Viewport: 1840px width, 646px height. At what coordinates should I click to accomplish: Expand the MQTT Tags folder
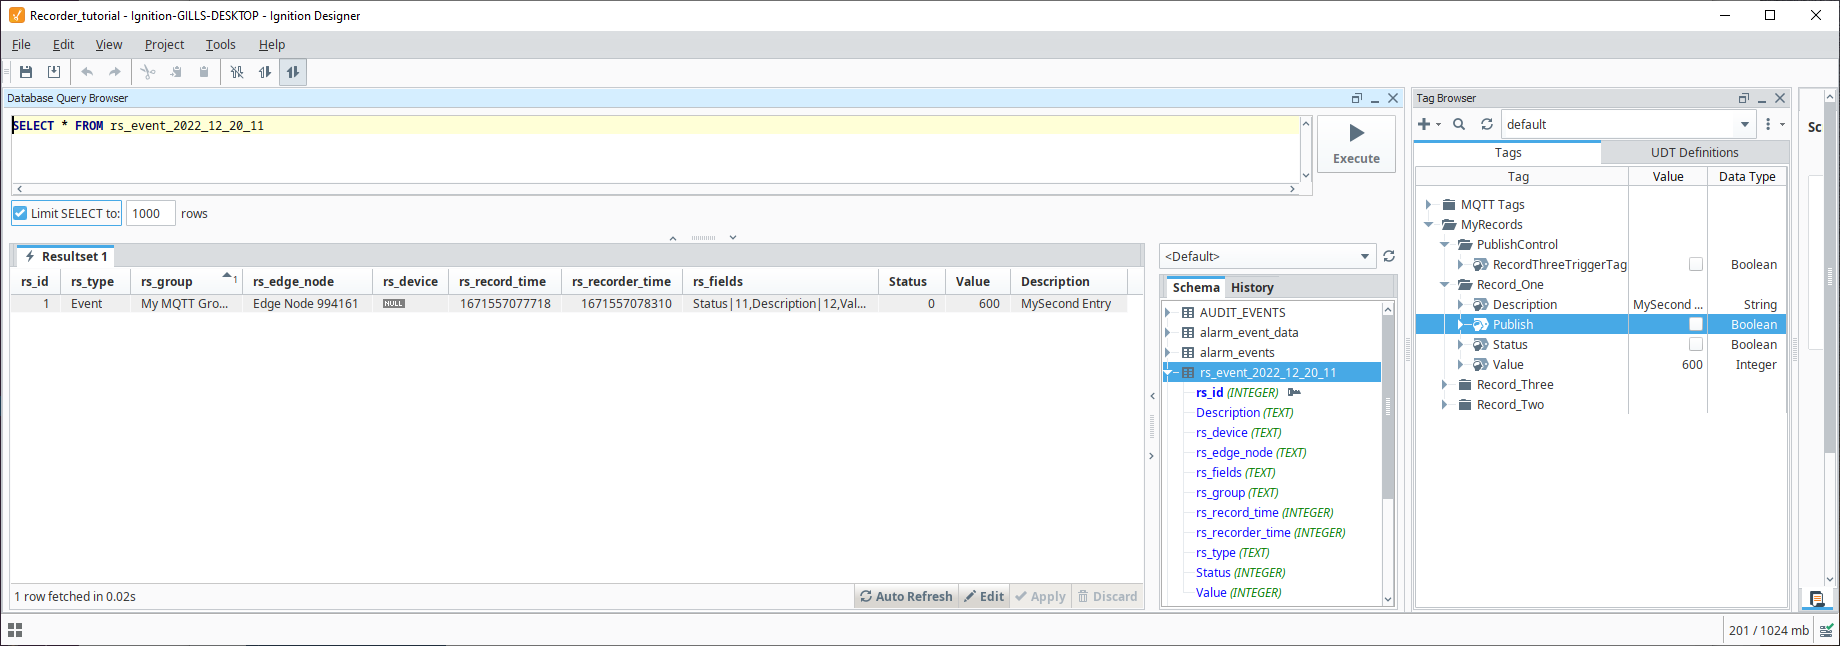(1428, 204)
